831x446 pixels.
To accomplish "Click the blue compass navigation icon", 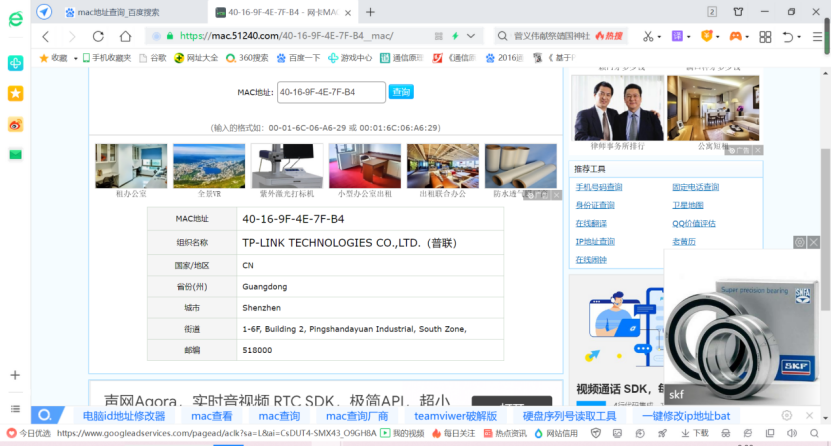I will coord(44,12).
